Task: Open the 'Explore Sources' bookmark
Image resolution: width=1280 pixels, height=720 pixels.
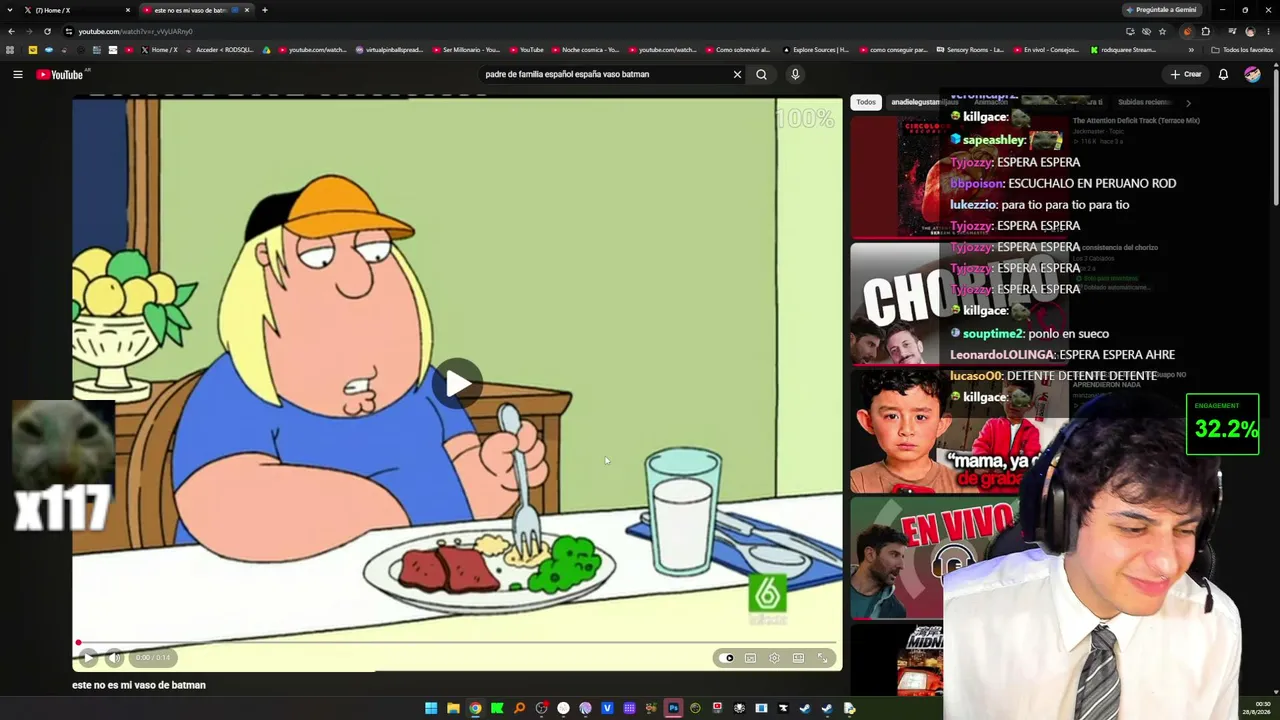Action: pos(816,50)
